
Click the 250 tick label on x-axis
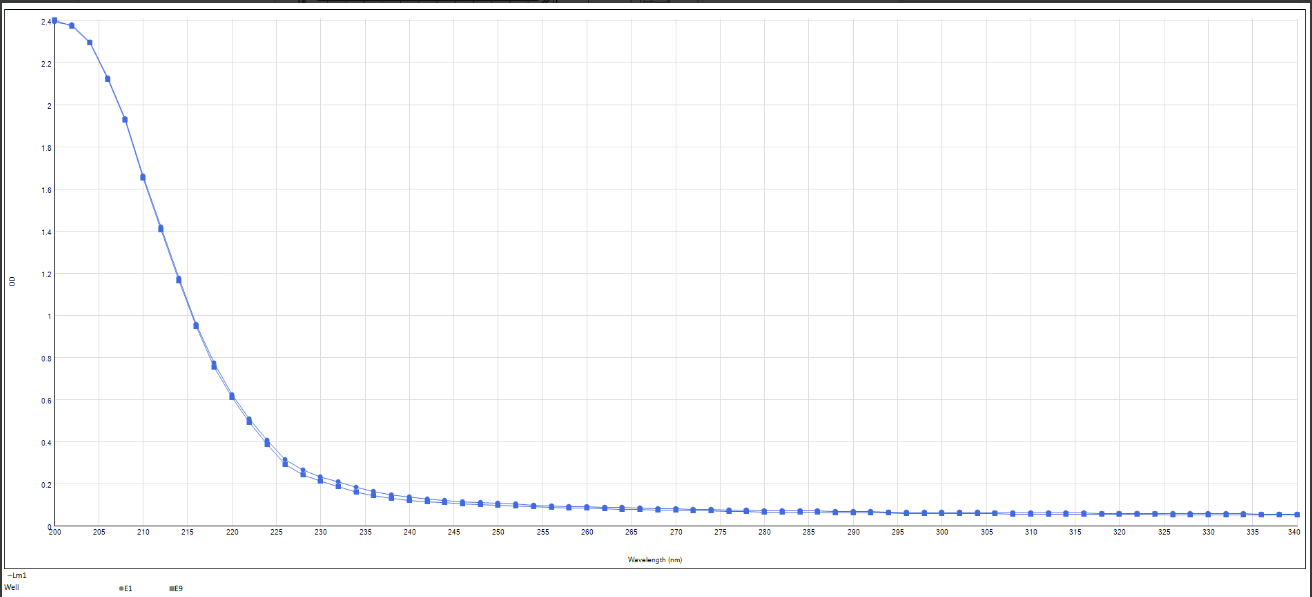pyautogui.click(x=498, y=533)
